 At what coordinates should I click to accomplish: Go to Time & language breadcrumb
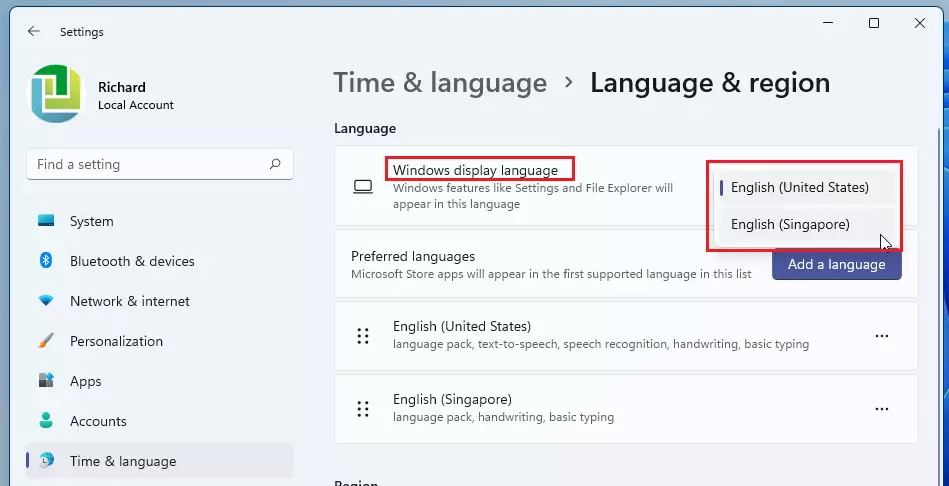click(x=440, y=83)
